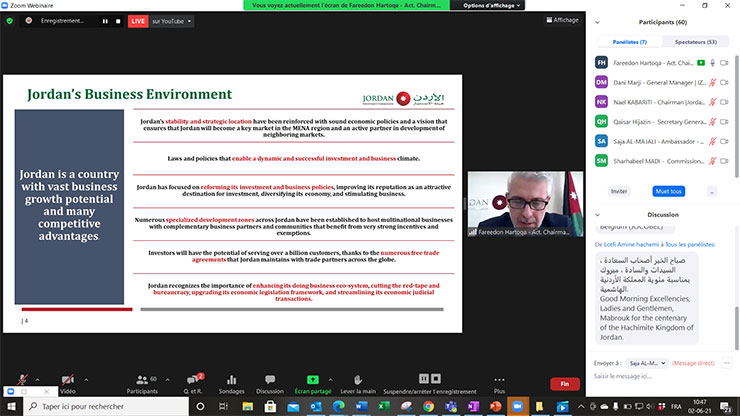The height and width of the screenshot is (416, 740).
Task: Unmute the microphone in the toolbar
Action: [22, 380]
